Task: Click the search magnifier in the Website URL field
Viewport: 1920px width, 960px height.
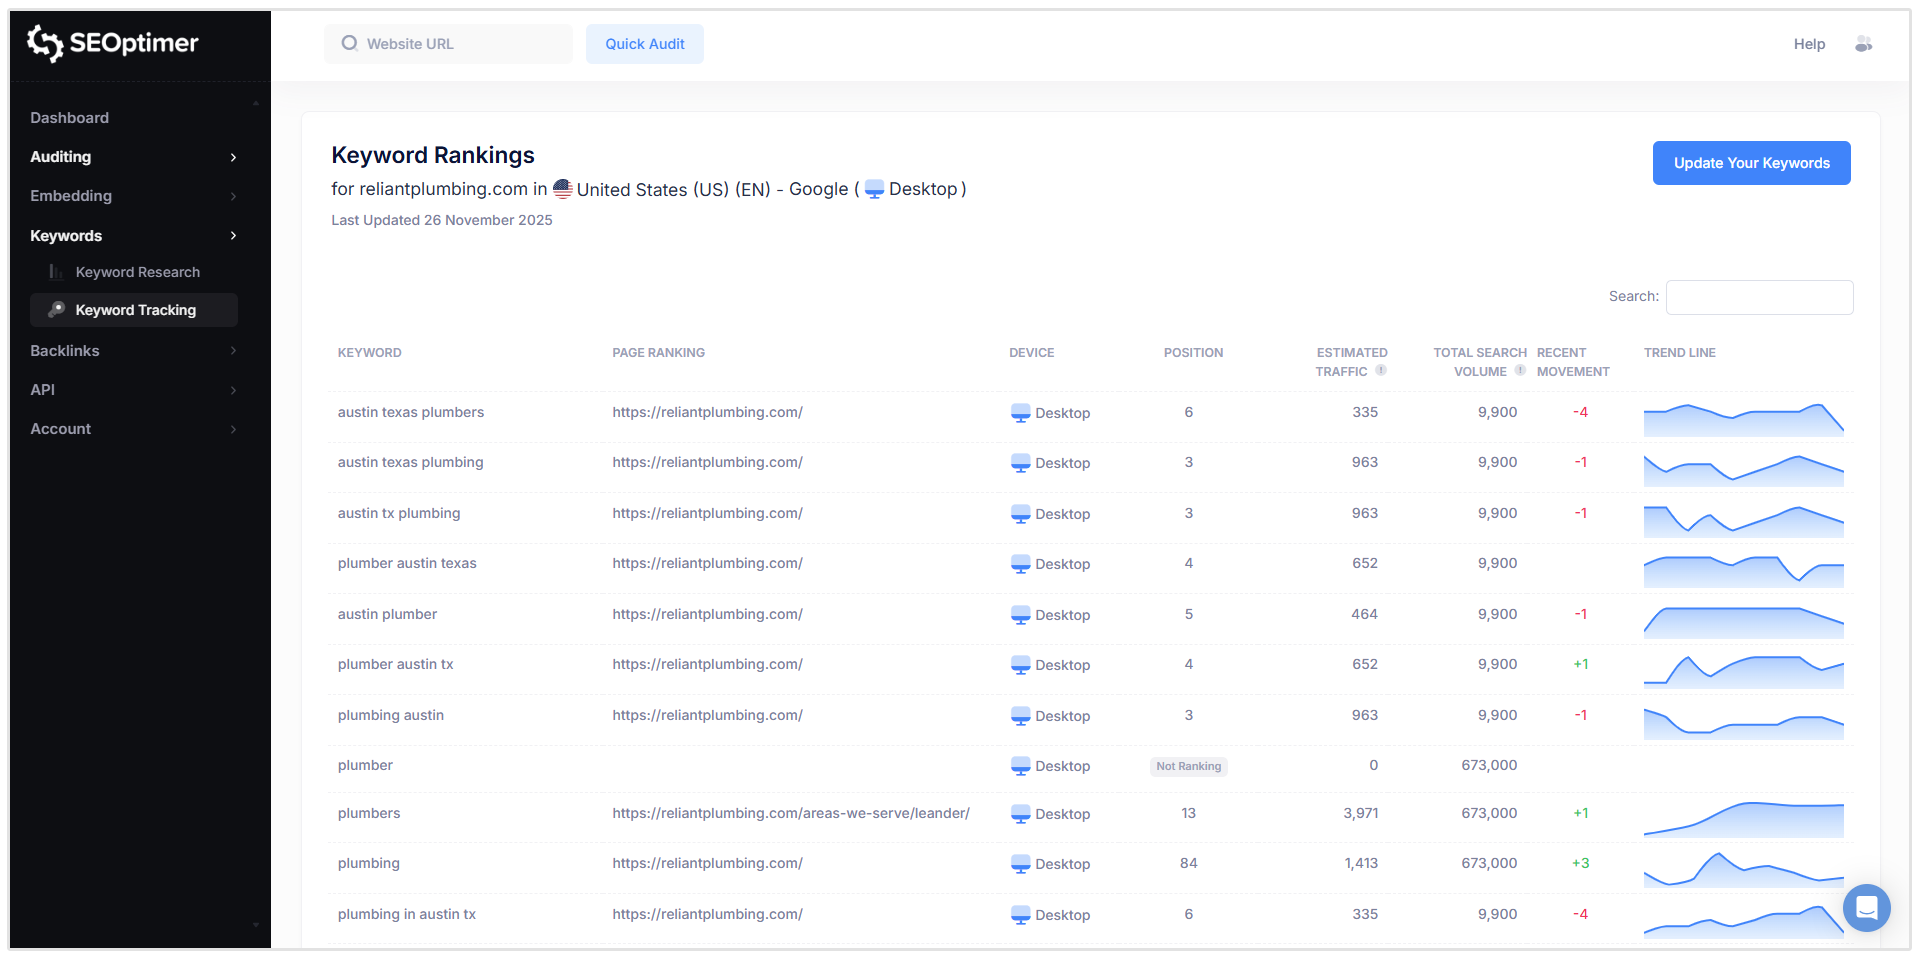Action: tap(348, 43)
